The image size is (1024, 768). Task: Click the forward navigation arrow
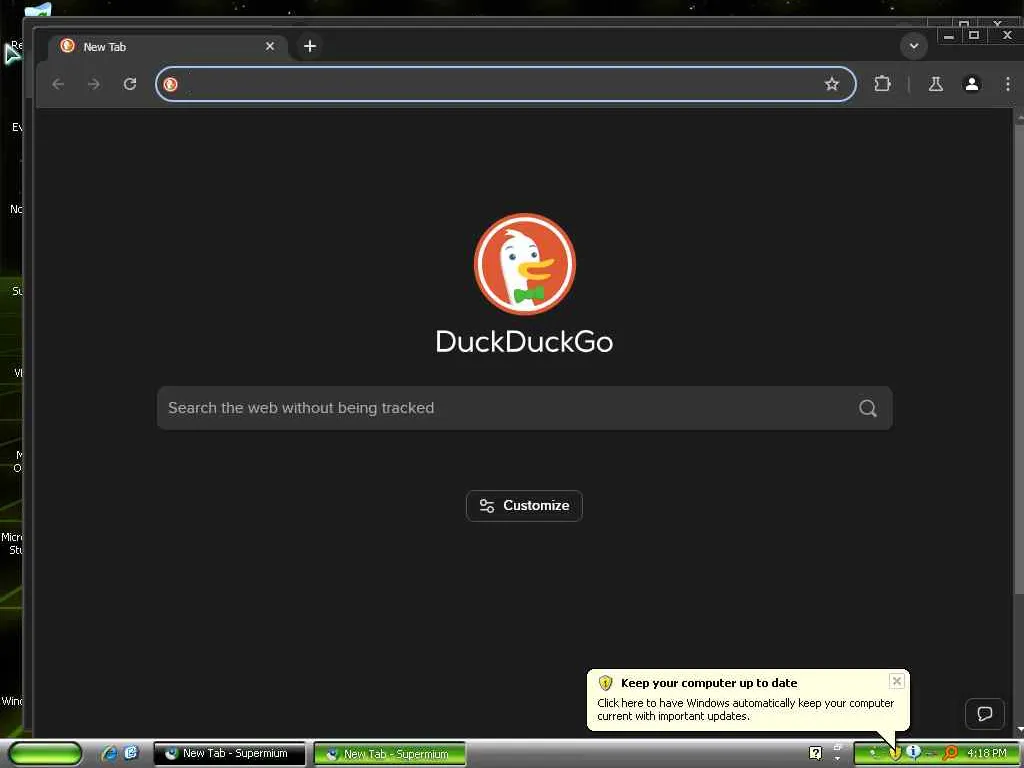pyautogui.click(x=94, y=84)
